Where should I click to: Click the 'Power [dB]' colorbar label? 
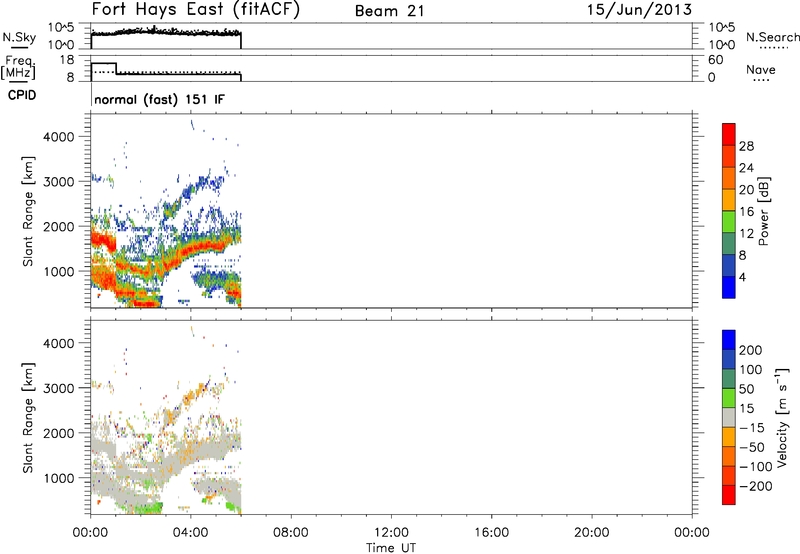[763, 211]
